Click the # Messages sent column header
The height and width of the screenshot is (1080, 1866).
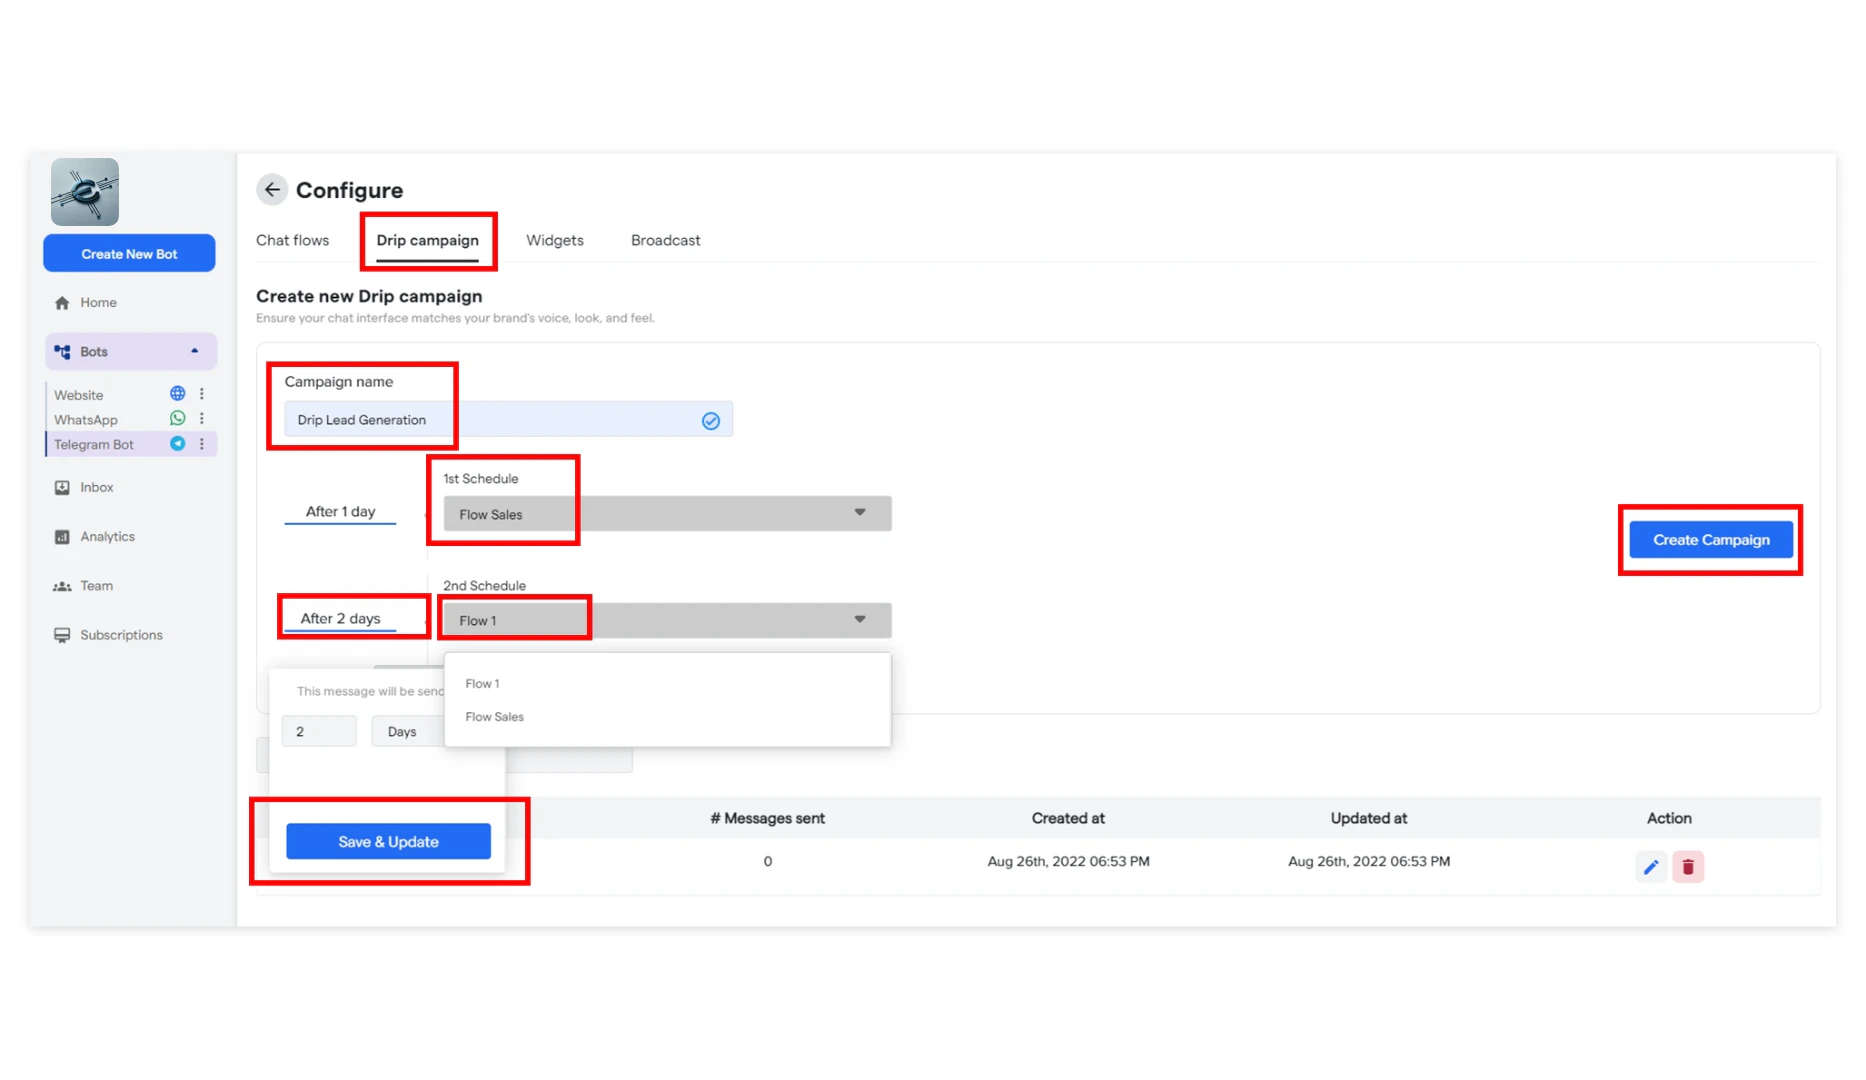coord(767,818)
